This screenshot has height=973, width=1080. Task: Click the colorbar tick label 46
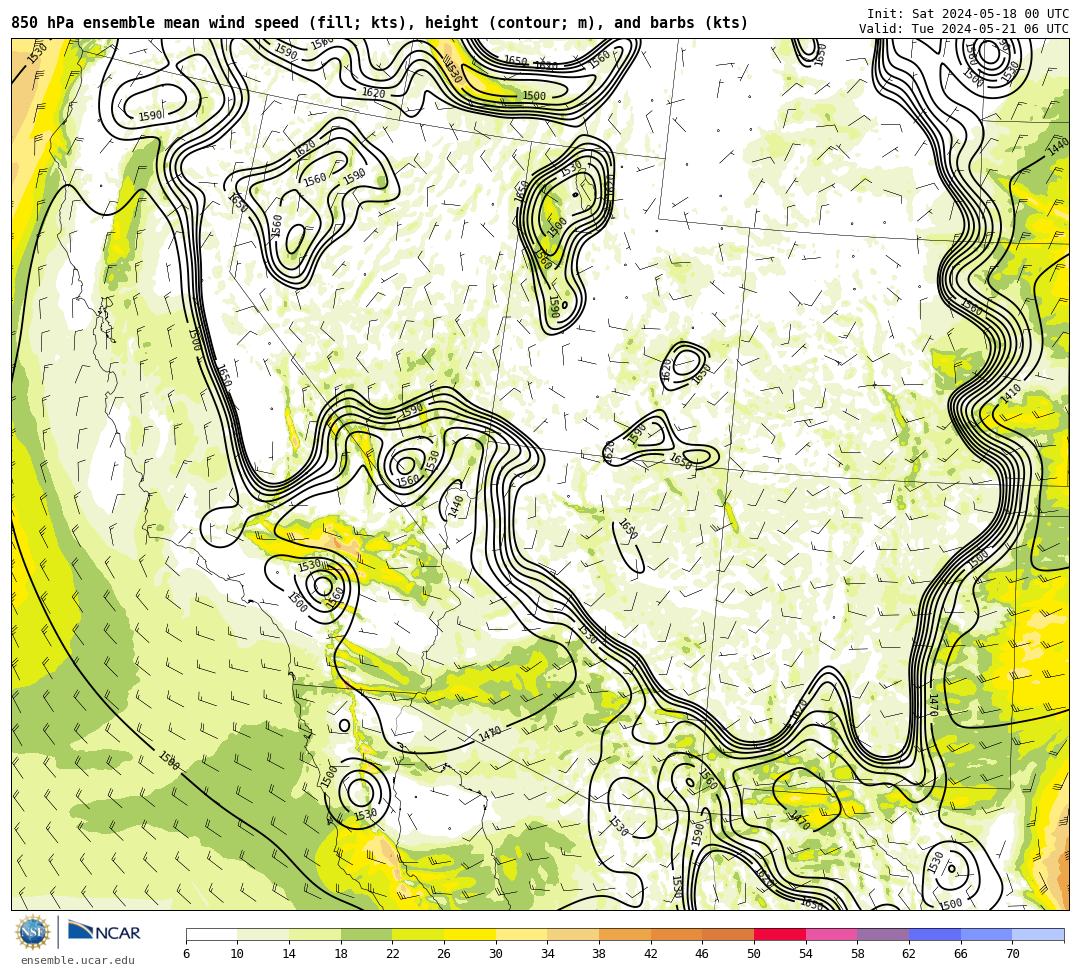point(703,954)
